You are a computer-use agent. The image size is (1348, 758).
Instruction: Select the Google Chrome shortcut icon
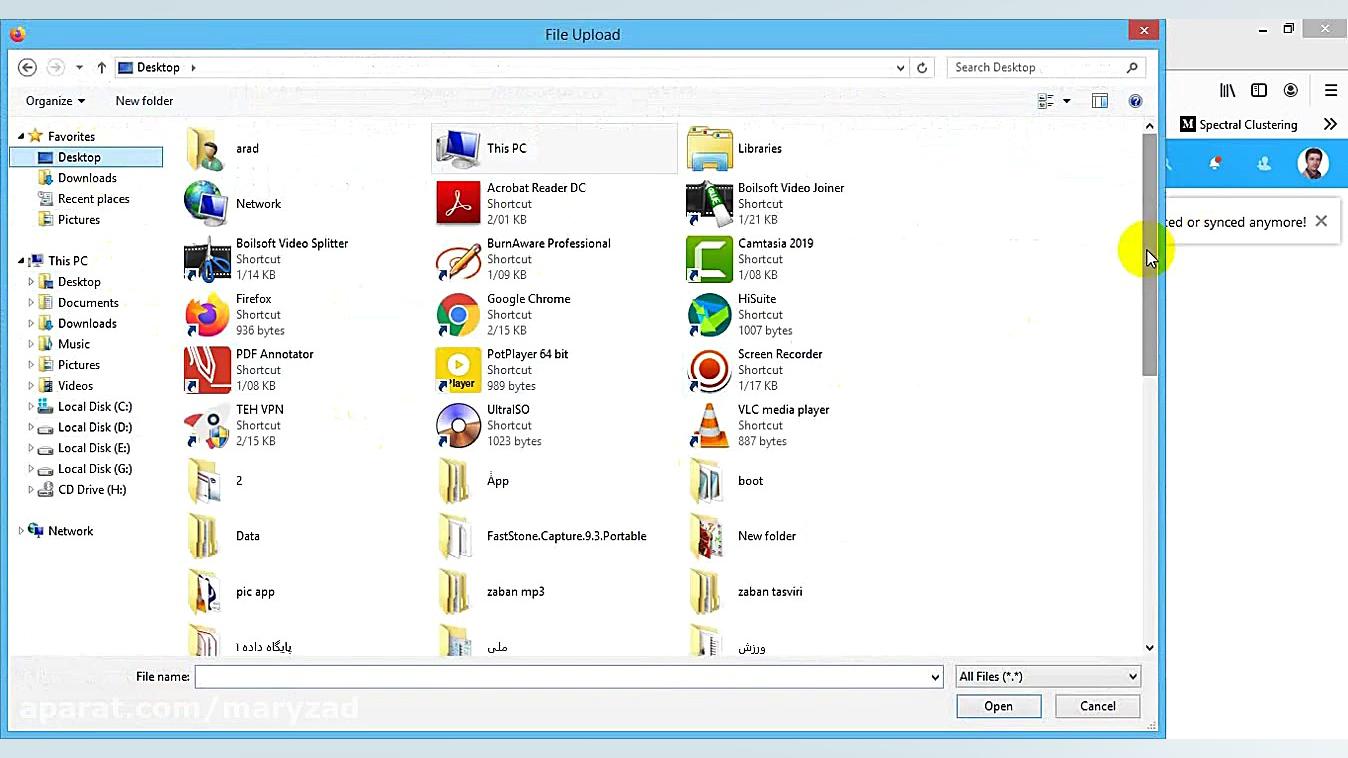(x=458, y=315)
